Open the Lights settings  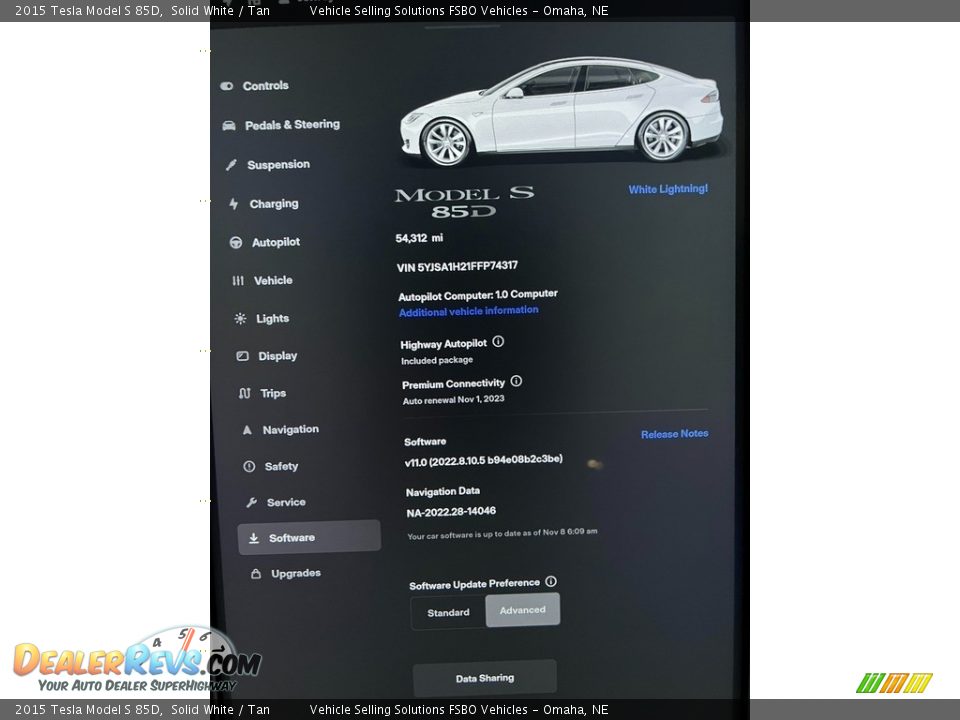coord(272,318)
